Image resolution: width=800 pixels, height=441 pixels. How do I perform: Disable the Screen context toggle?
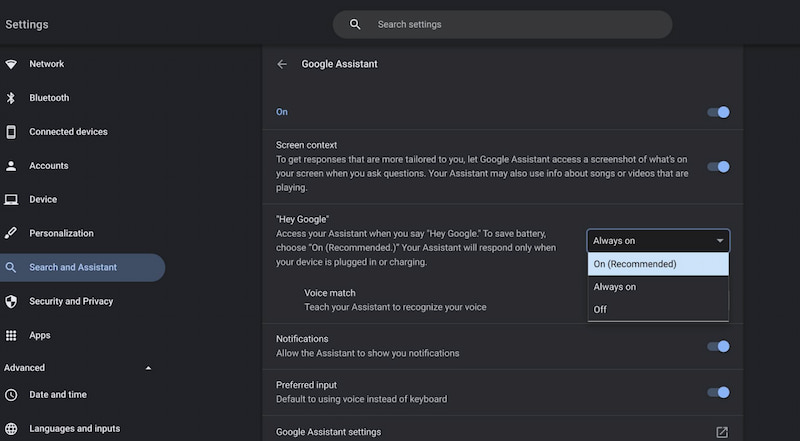tap(718, 167)
